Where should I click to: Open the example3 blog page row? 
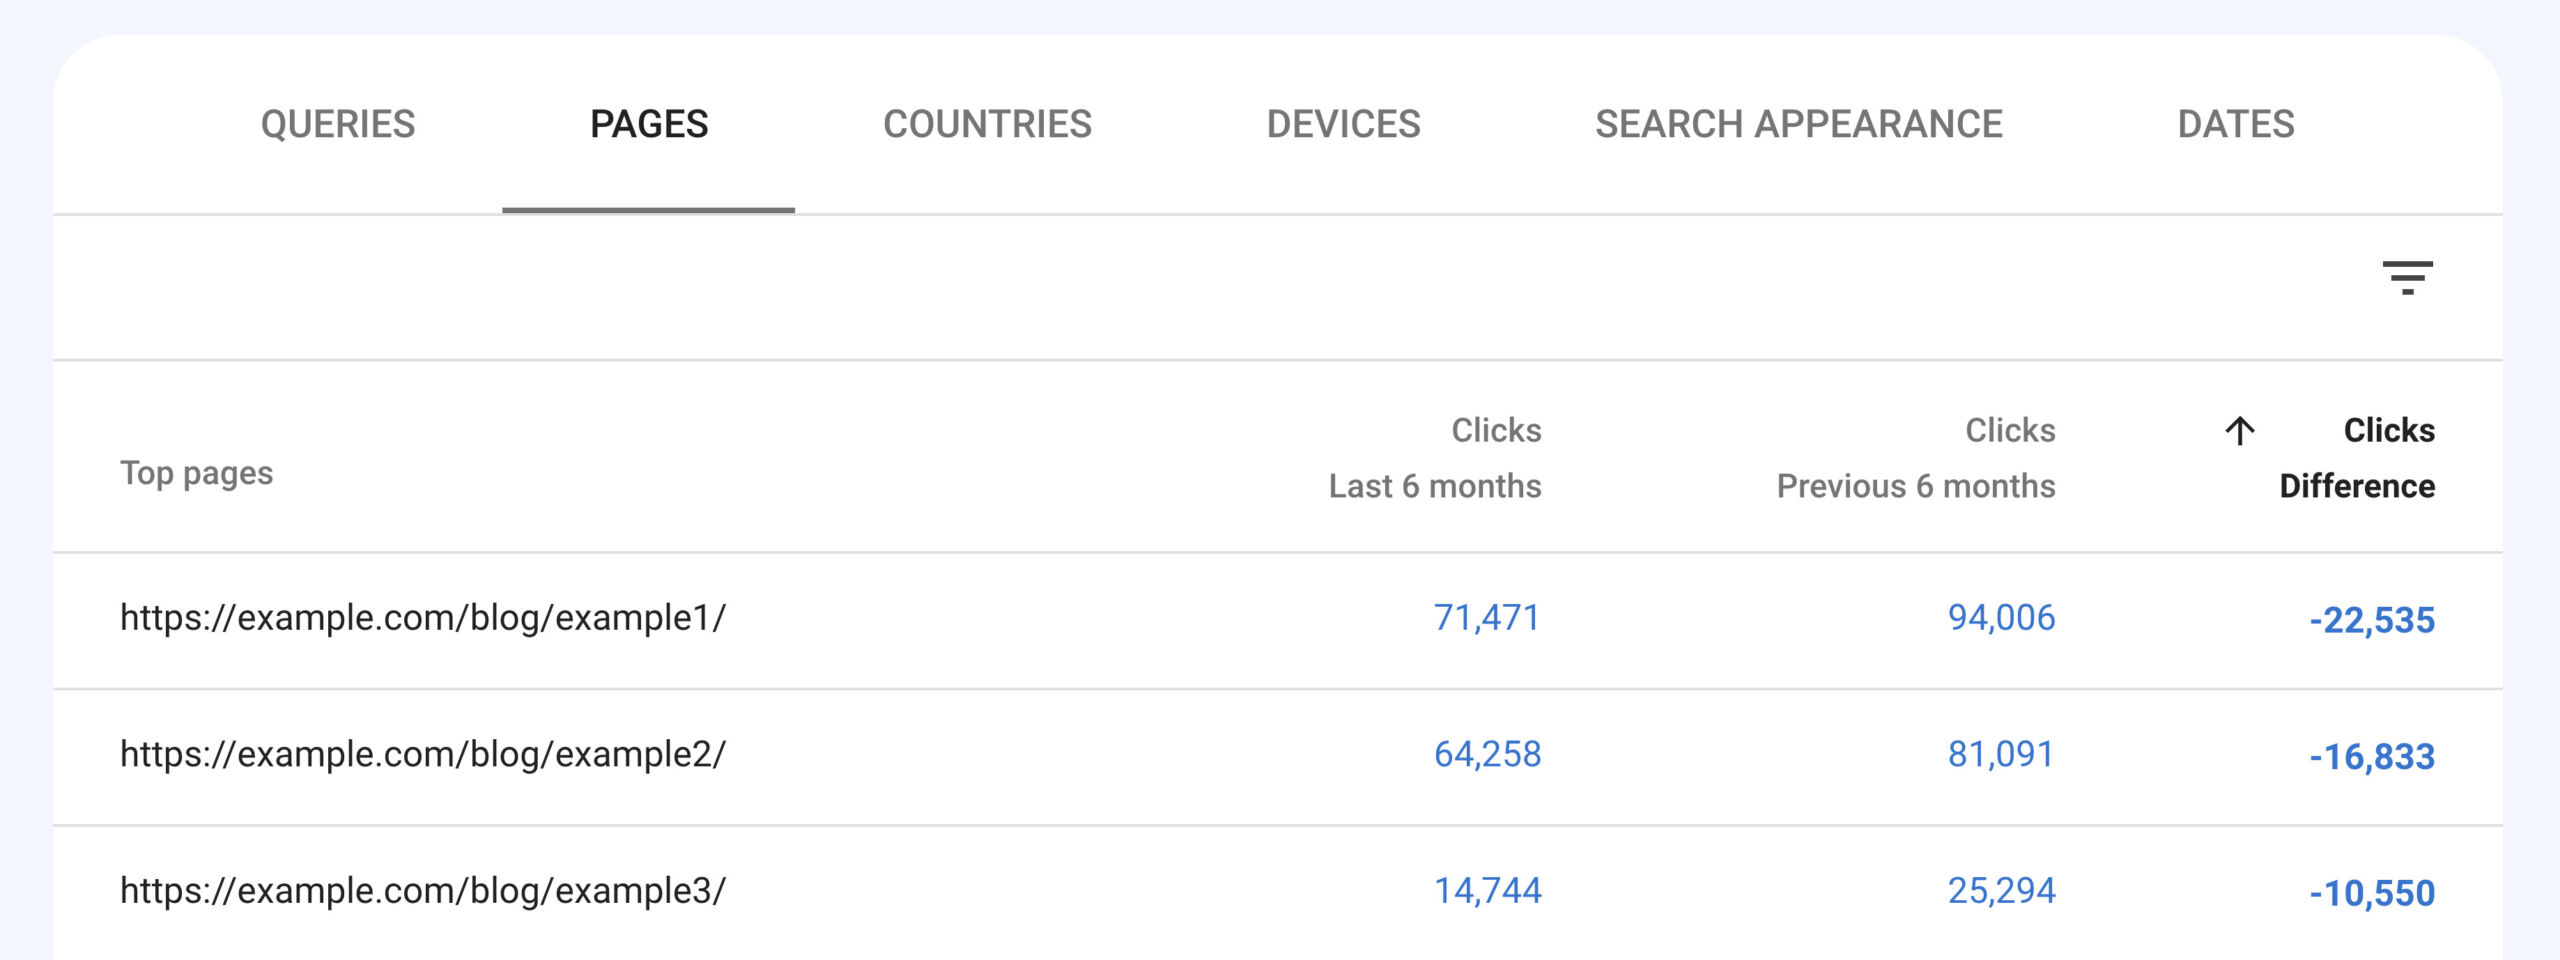point(423,890)
